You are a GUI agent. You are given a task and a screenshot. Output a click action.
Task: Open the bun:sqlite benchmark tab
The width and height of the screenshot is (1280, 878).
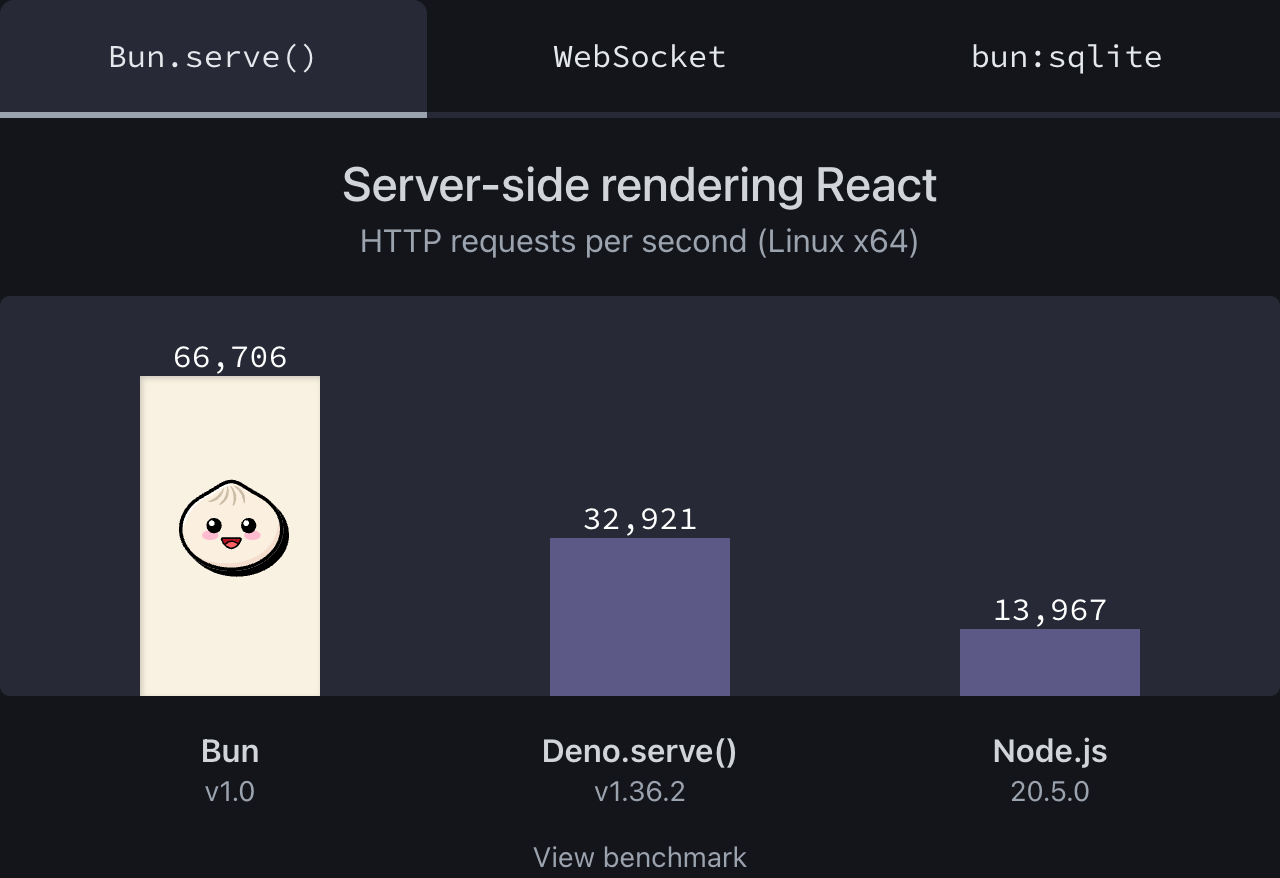point(1066,57)
